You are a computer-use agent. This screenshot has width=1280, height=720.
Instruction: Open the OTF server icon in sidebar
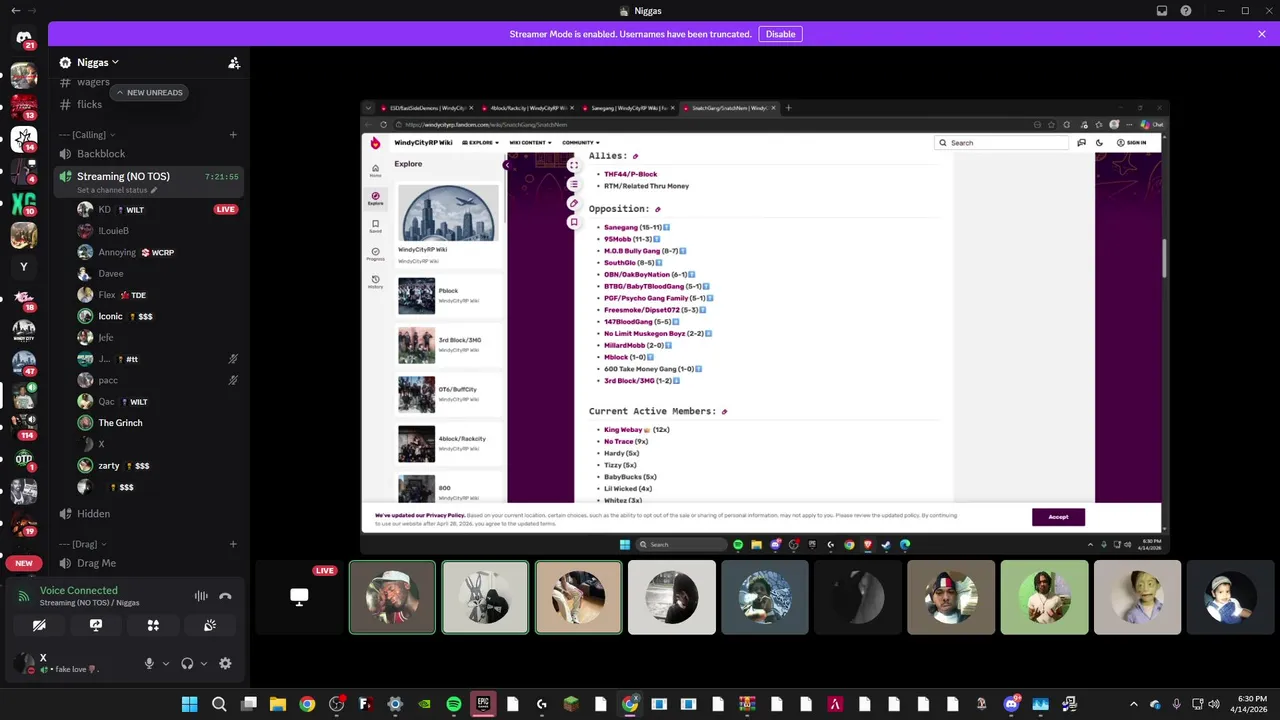pos(24,459)
